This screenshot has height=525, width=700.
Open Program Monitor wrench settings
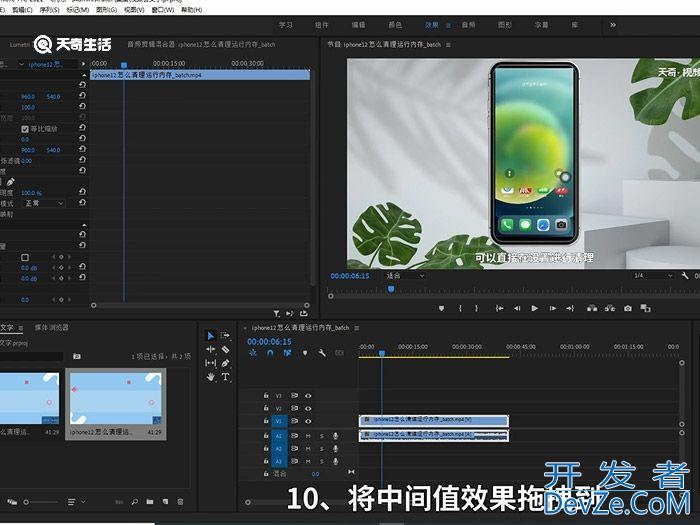685,276
